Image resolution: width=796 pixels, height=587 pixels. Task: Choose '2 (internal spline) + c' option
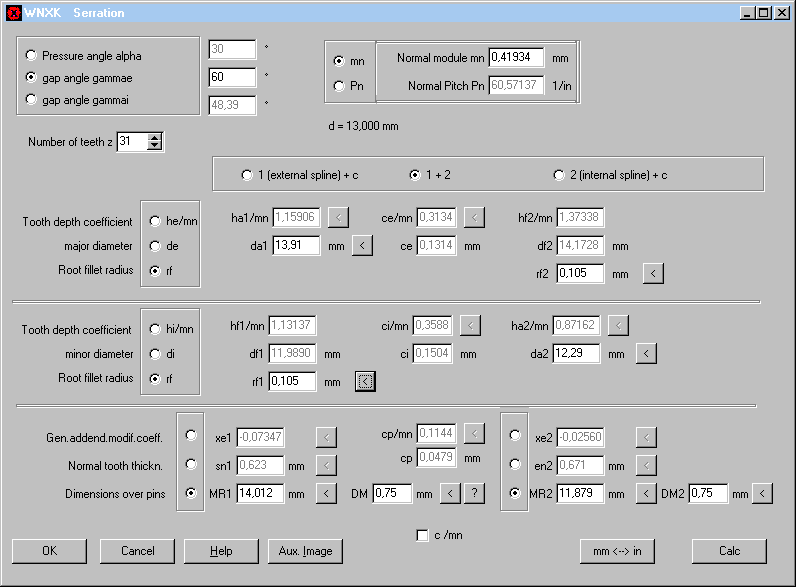559,175
